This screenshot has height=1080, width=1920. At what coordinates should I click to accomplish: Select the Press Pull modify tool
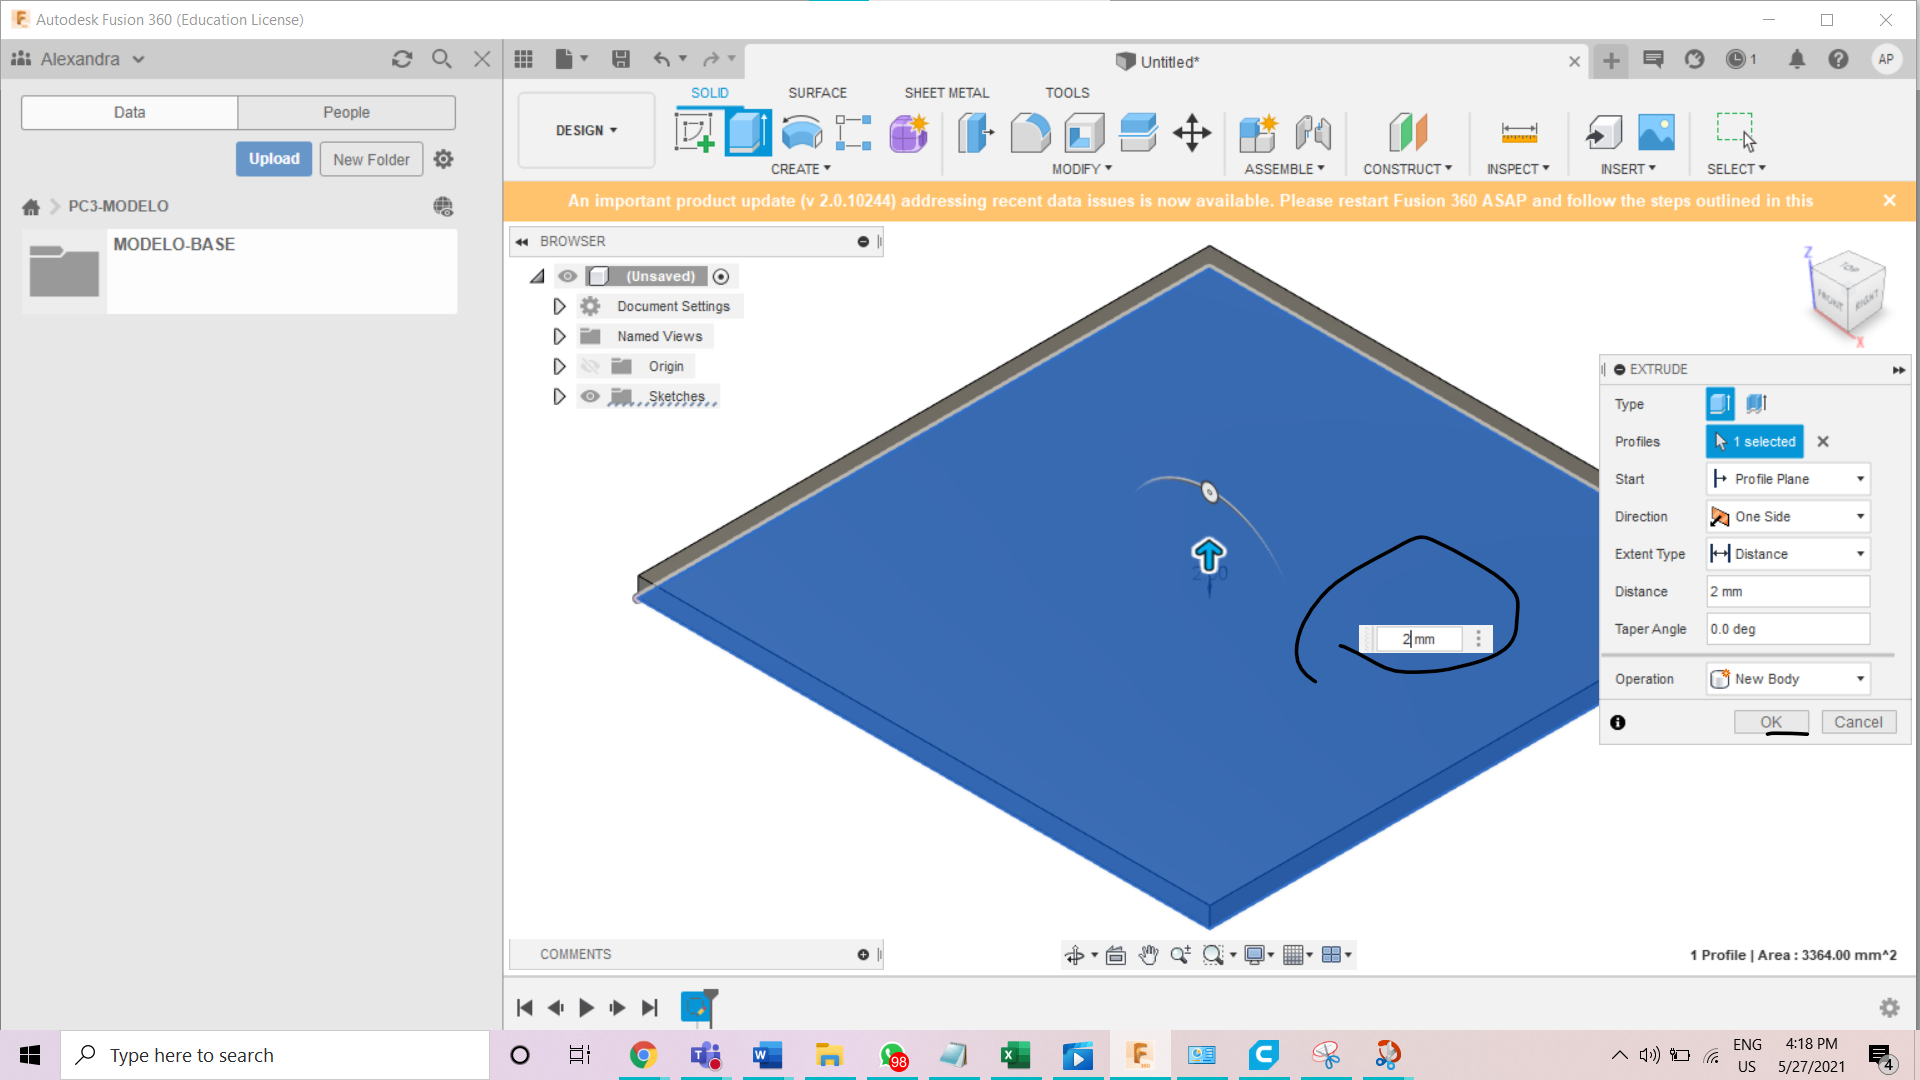point(976,132)
